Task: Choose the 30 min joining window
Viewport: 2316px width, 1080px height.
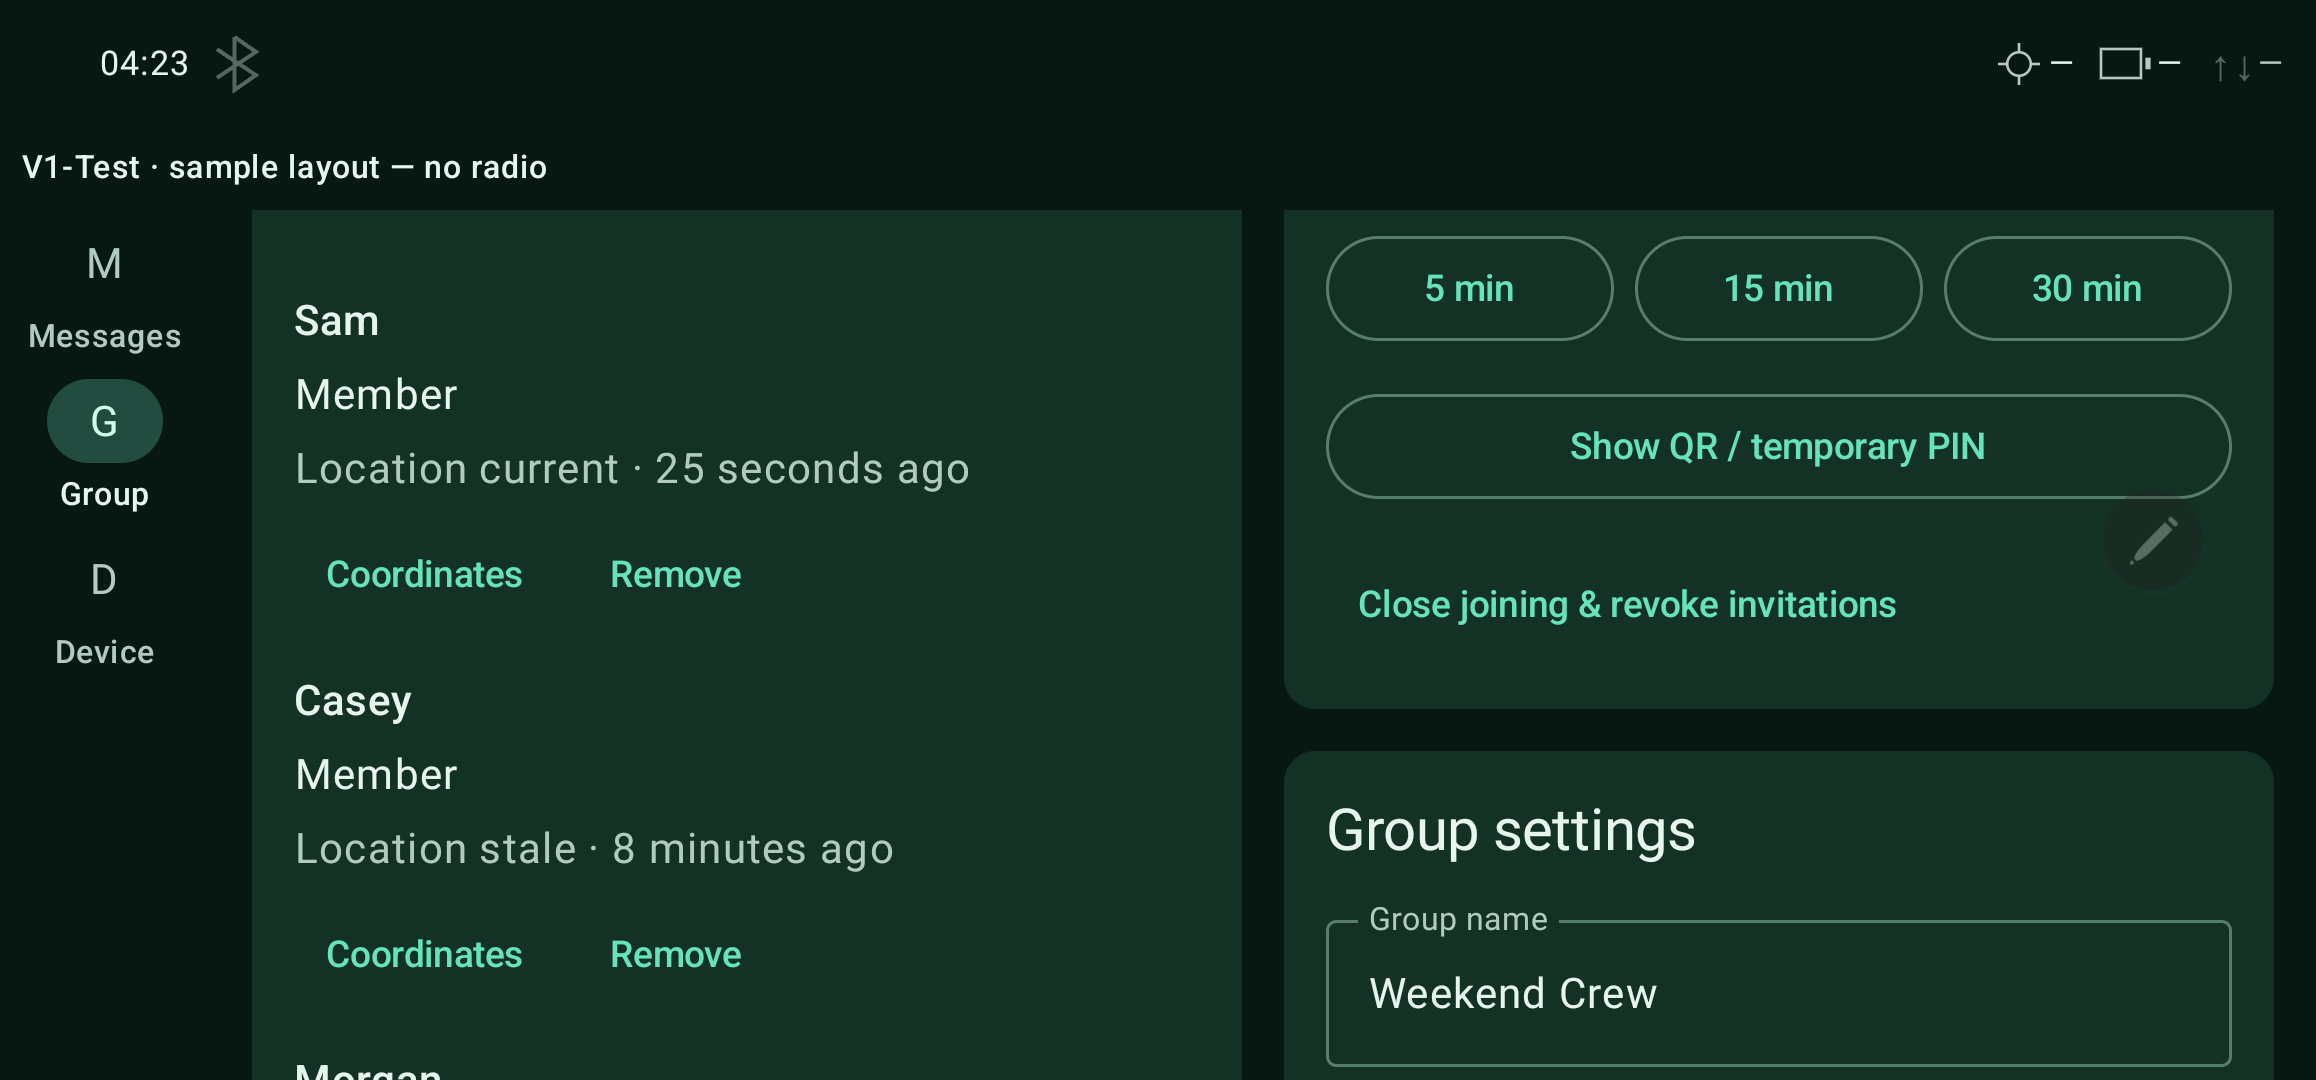Action: pyautogui.click(x=2087, y=289)
